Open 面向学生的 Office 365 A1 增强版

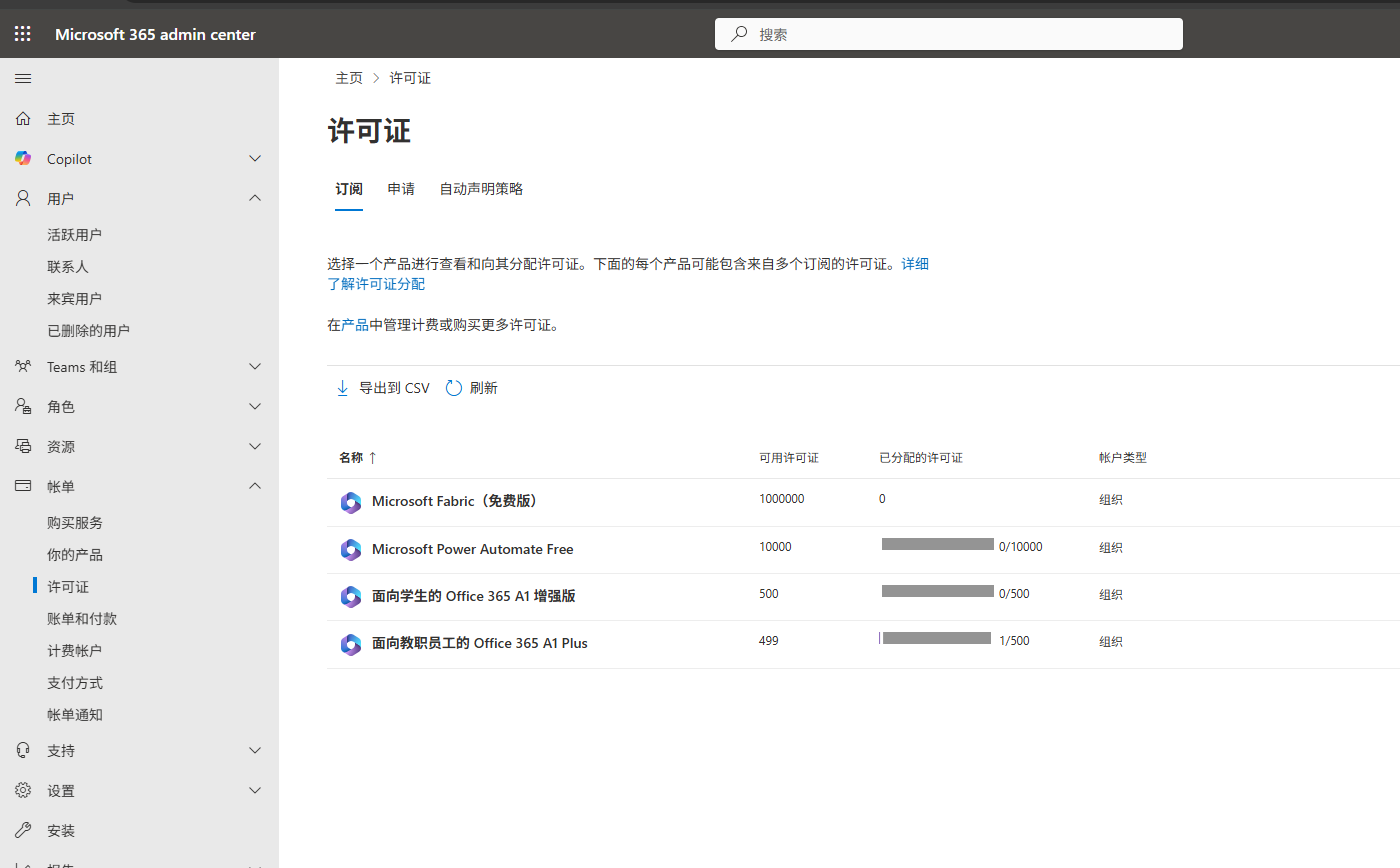(474, 596)
